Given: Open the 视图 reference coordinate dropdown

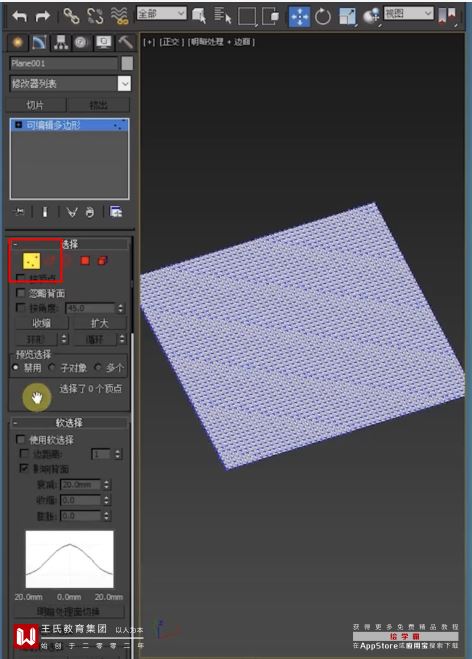Looking at the screenshot, I should tap(409, 13).
